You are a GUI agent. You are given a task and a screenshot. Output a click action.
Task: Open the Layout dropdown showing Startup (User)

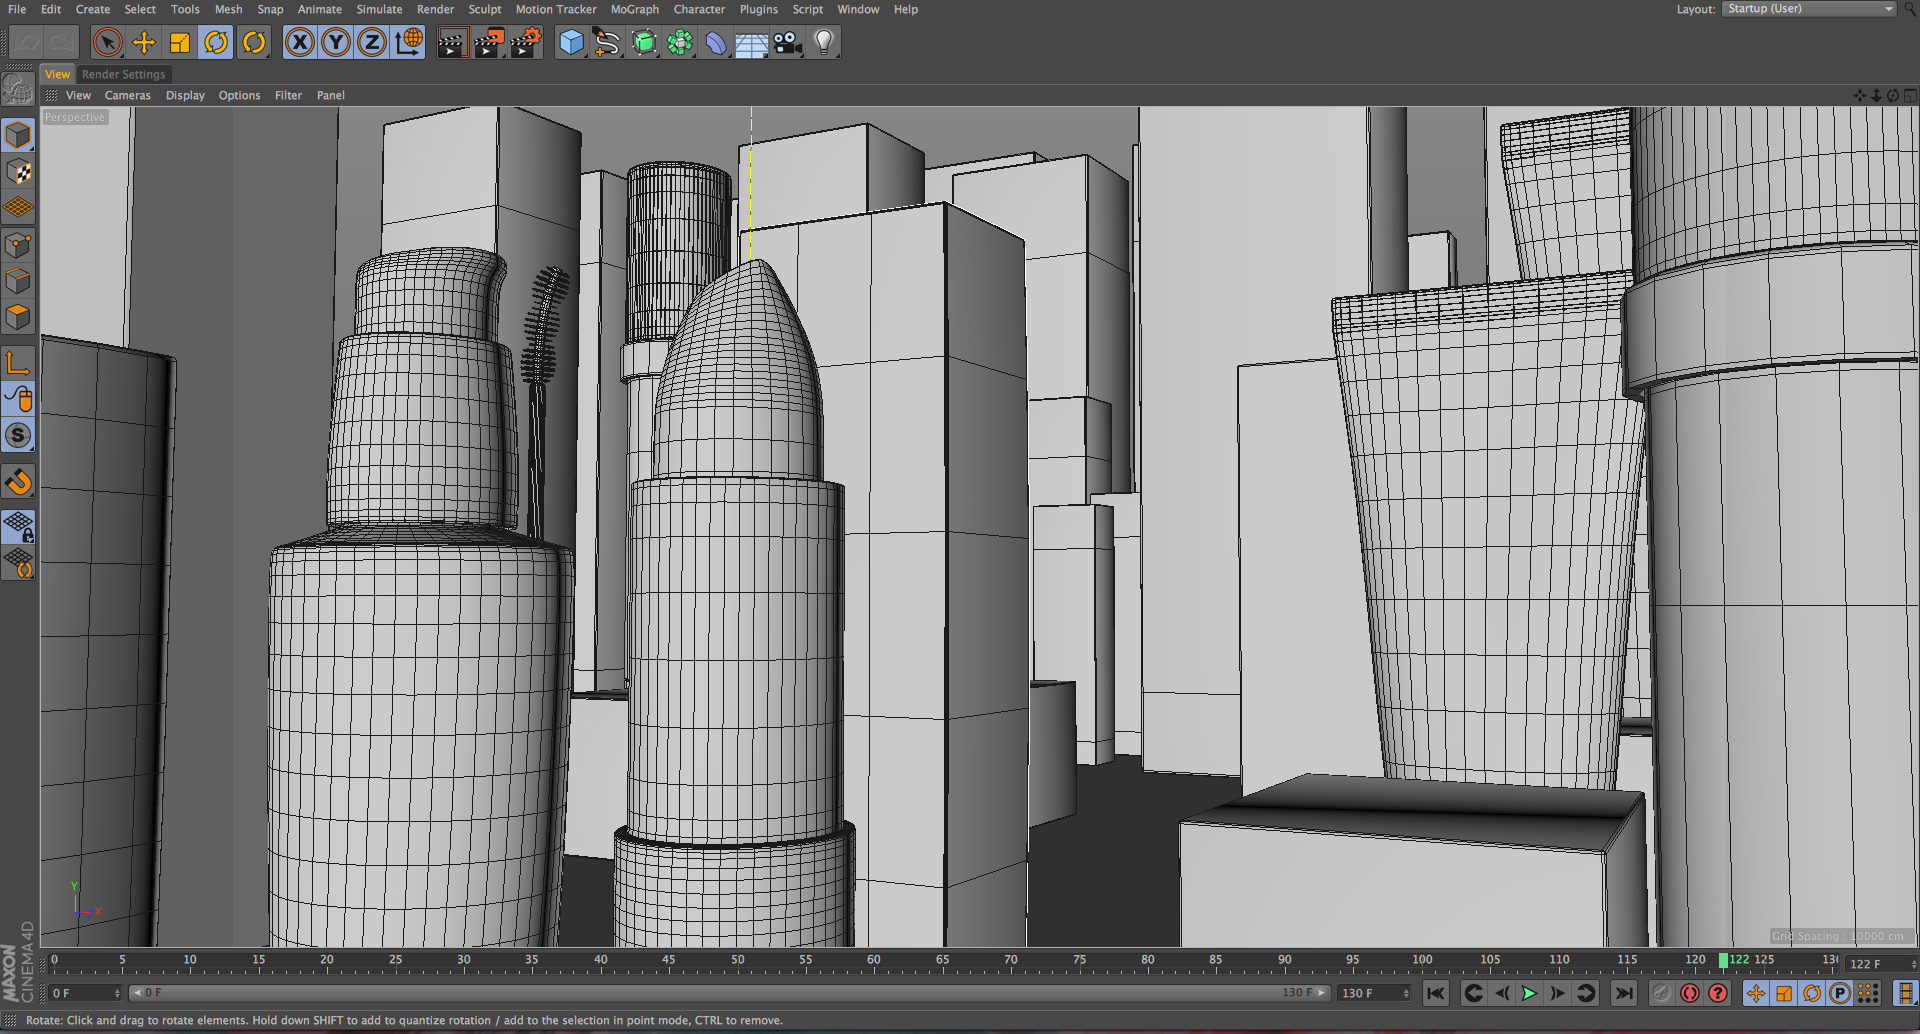(1809, 9)
